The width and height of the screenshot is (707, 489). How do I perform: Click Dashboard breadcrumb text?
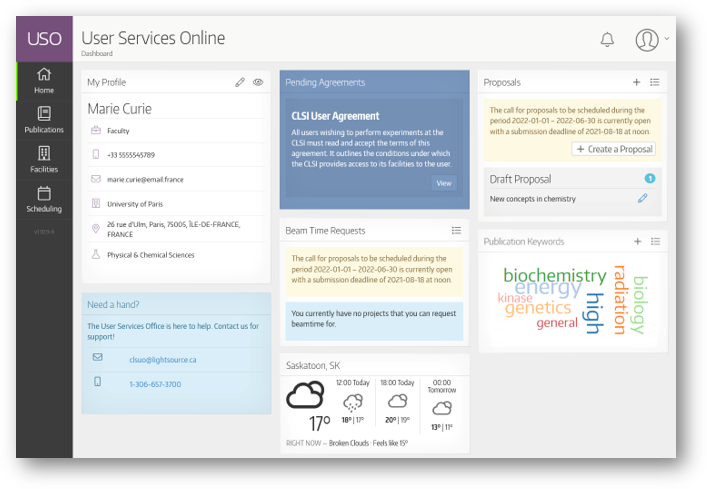[x=97, y=53]
